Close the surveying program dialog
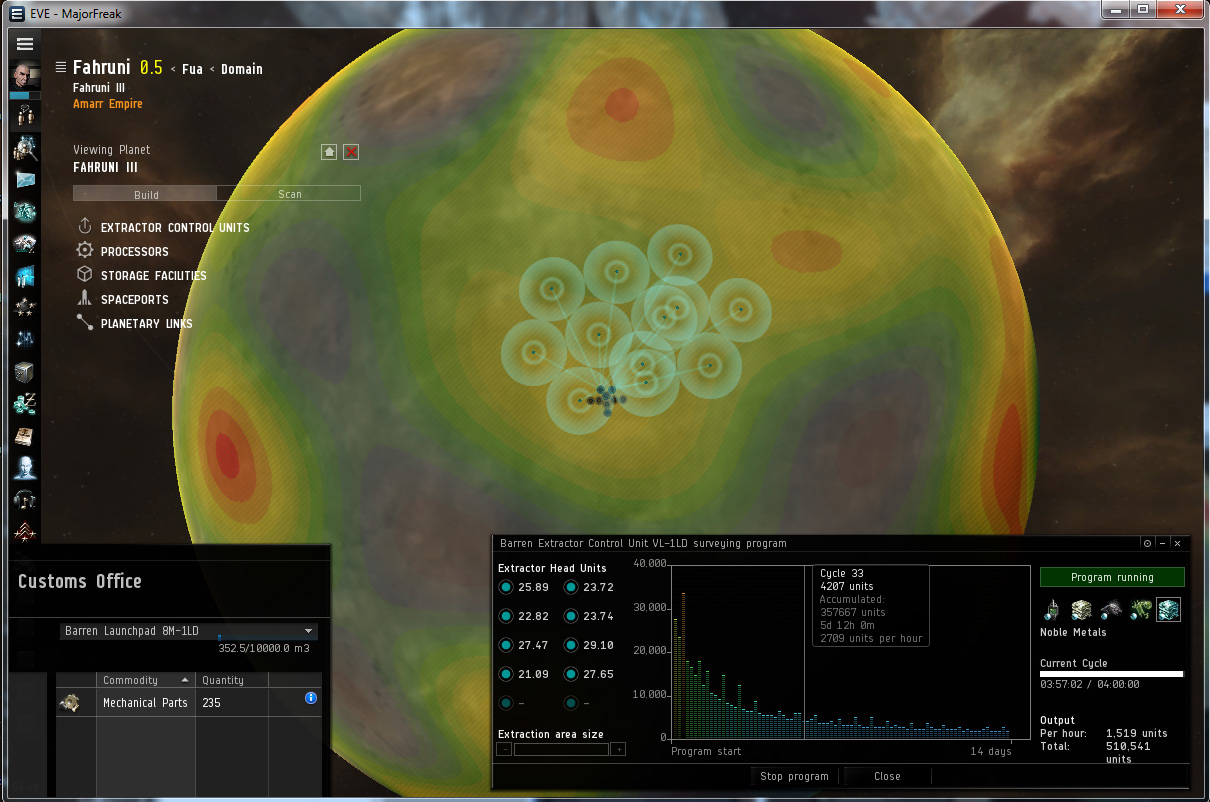 tap(887, 776)
